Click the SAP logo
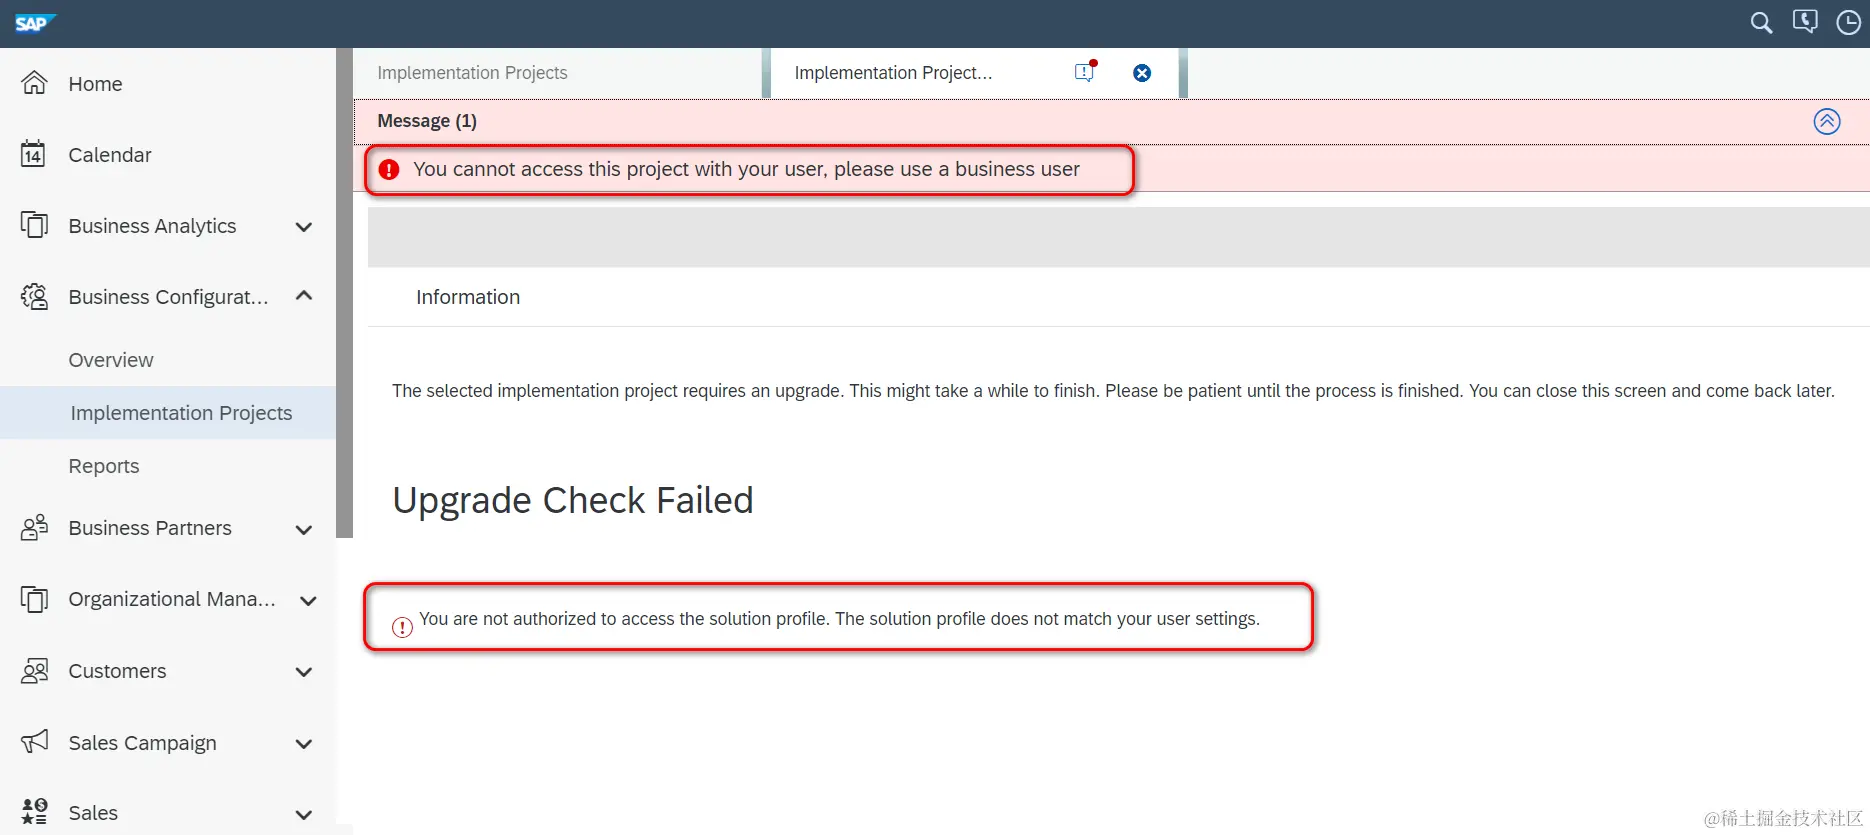Screen dimensions: 1870x835 click(x=35, y=23)
